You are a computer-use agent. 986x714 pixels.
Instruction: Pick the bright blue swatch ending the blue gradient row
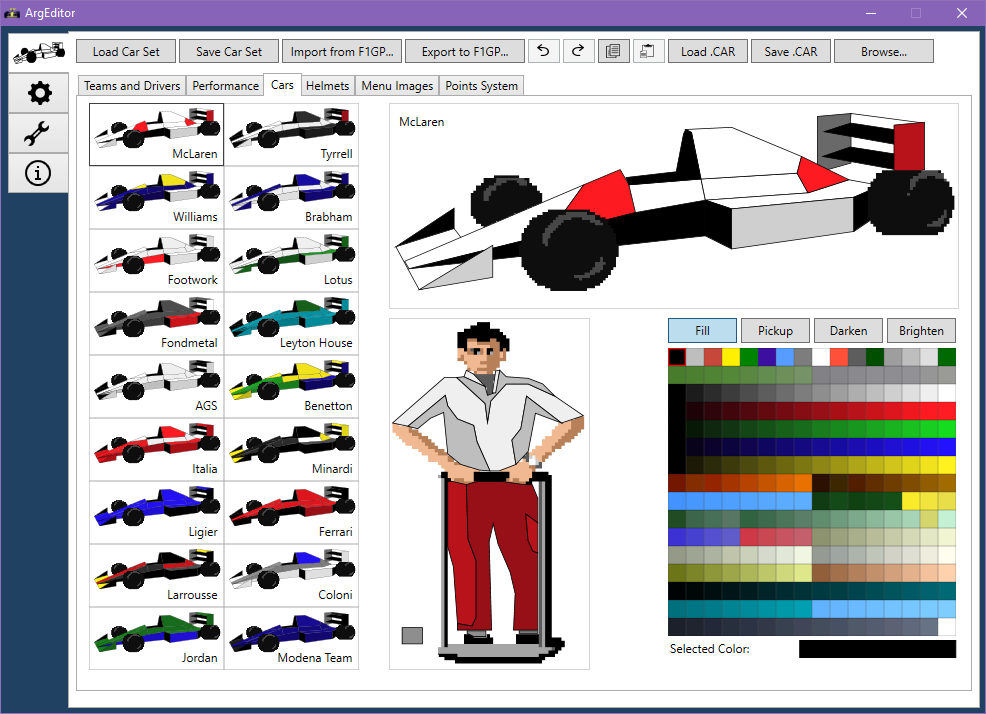point(946,447)
